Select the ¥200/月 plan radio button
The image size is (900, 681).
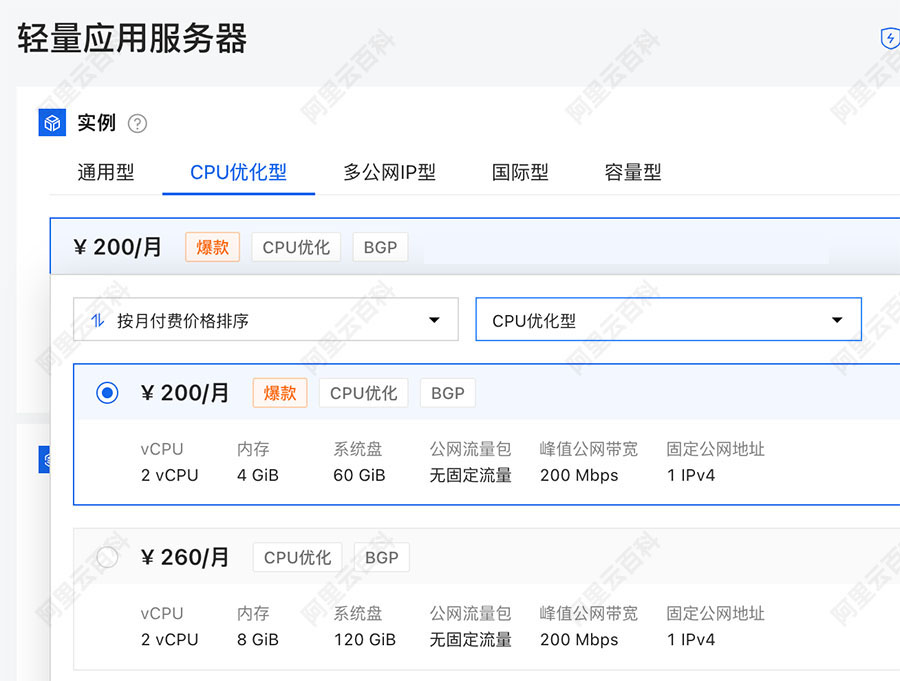(x=106, y=392)
